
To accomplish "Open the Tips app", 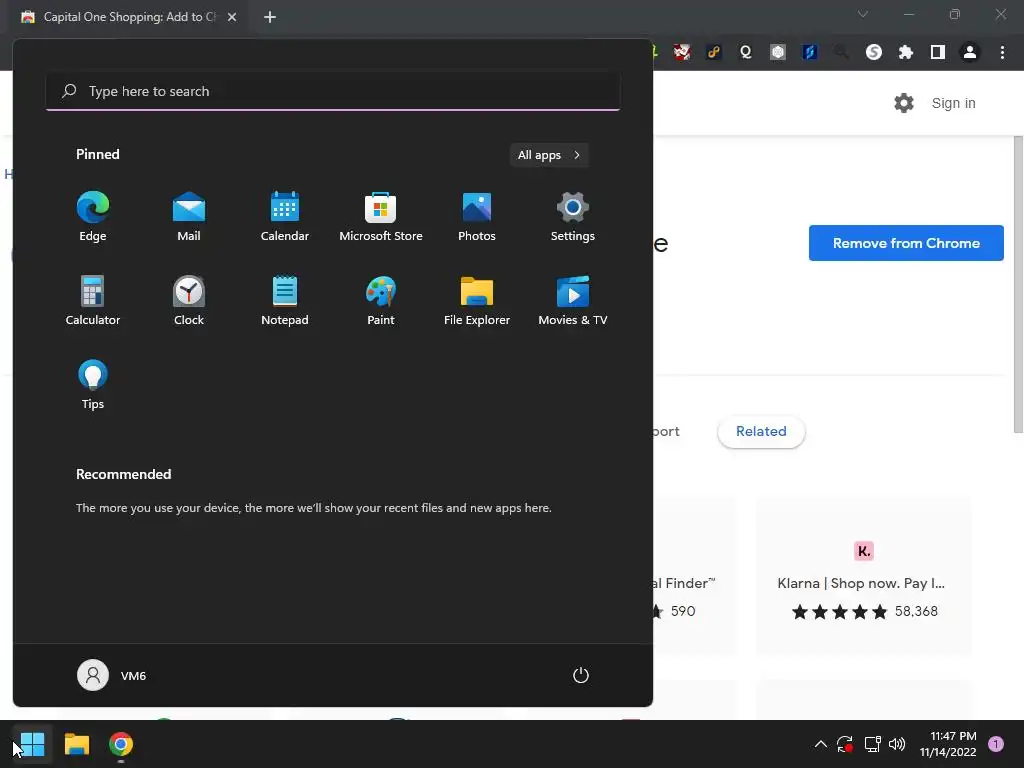I will pos(93,385).
